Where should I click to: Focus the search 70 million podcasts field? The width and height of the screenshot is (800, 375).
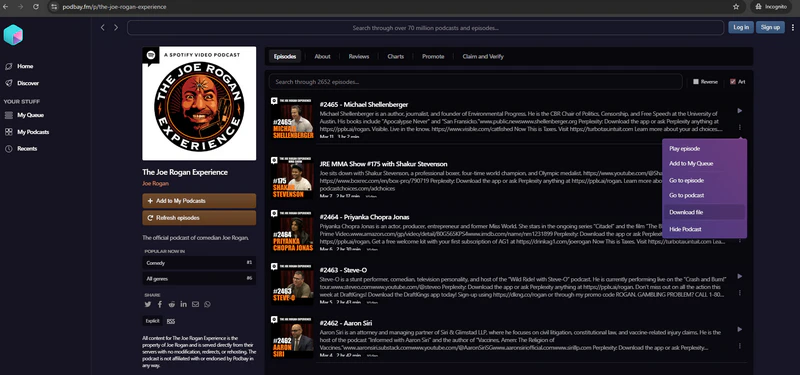click(426, 28)
